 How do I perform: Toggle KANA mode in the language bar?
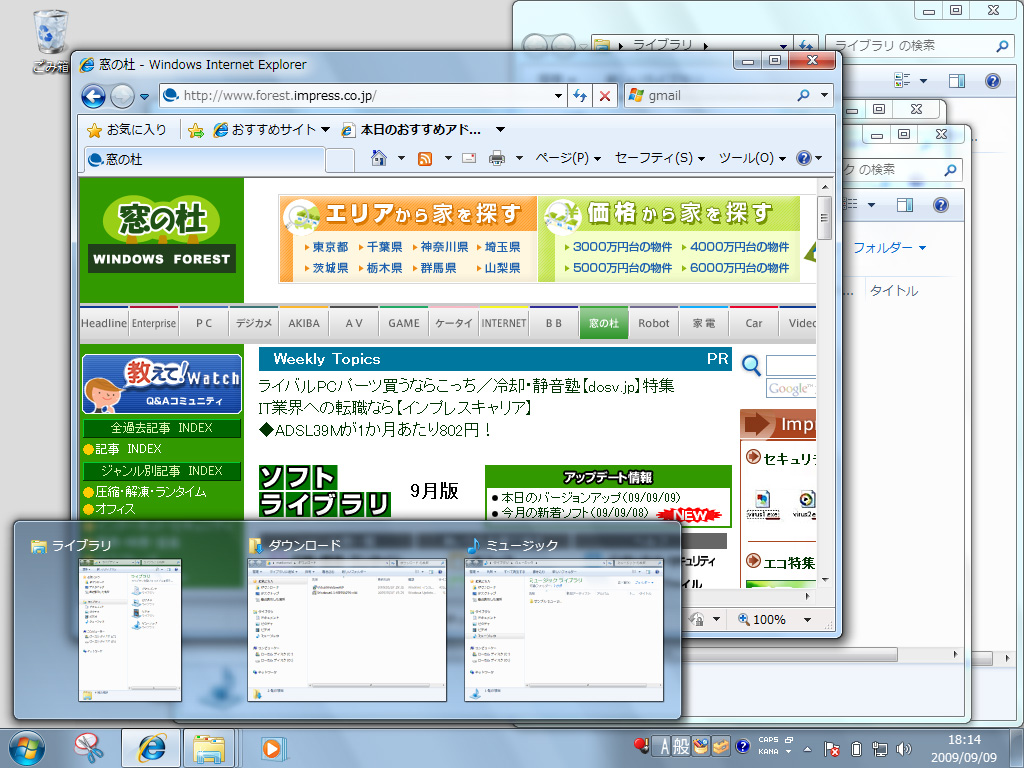click(x=770, y=753)
